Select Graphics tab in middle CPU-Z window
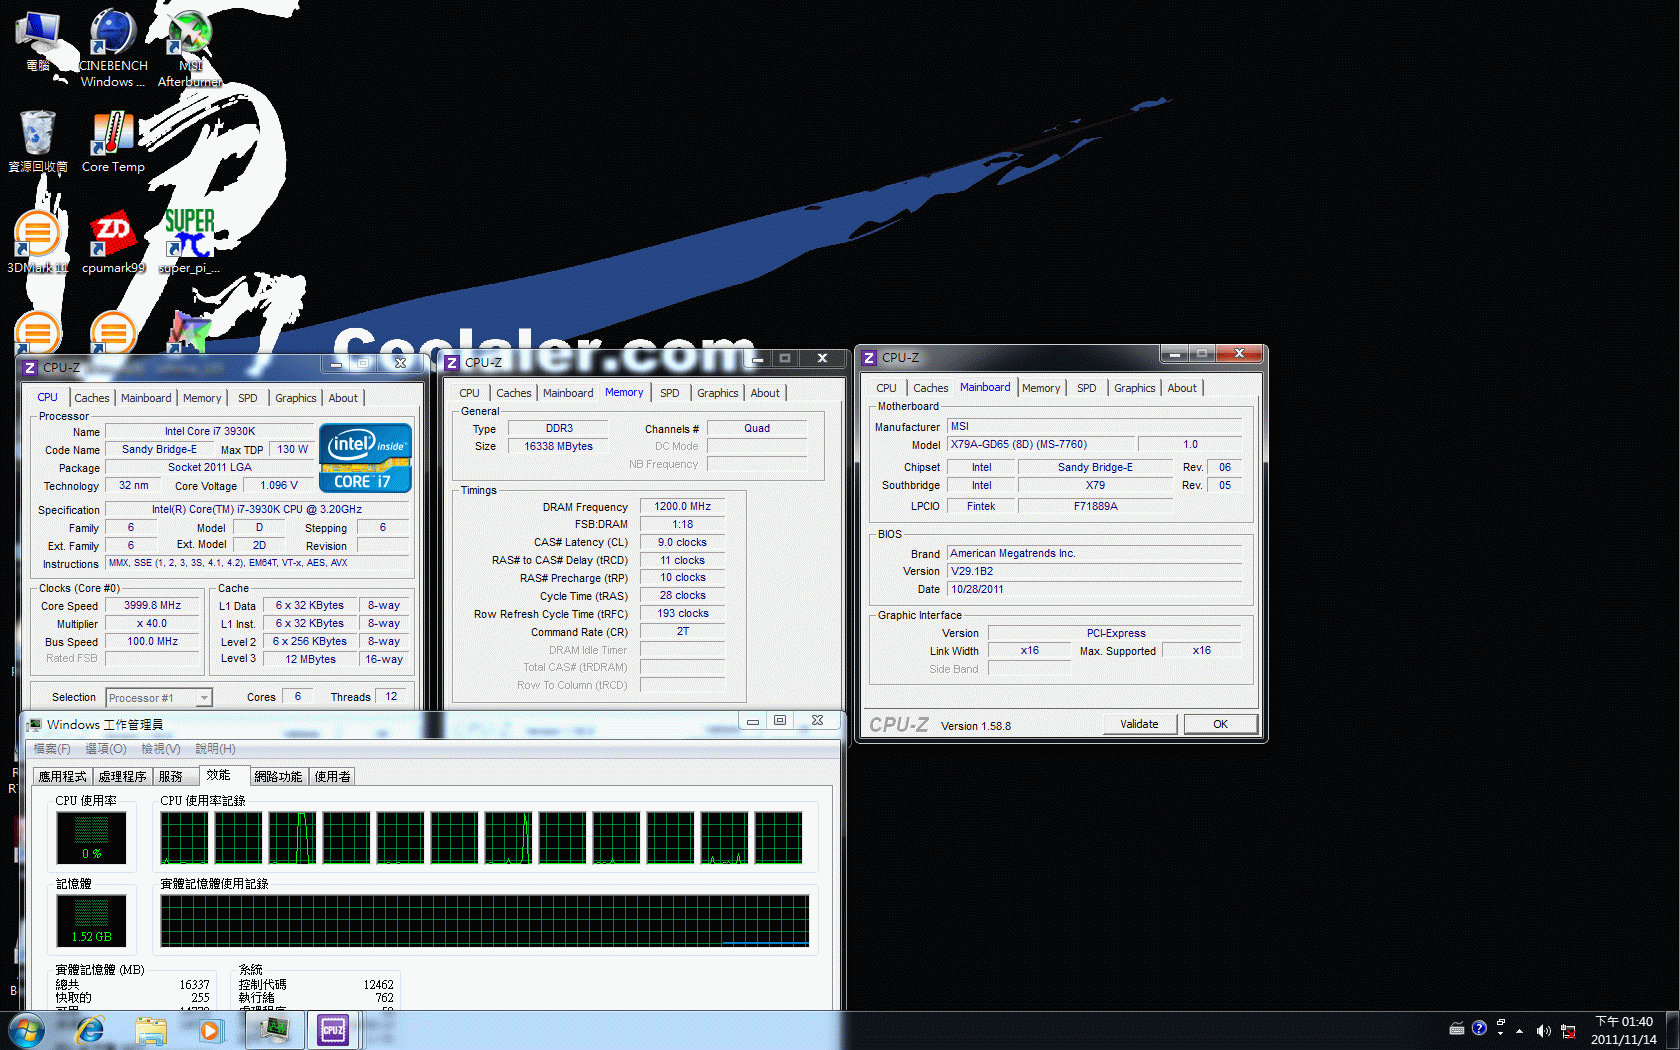 (x=718, y=393)
